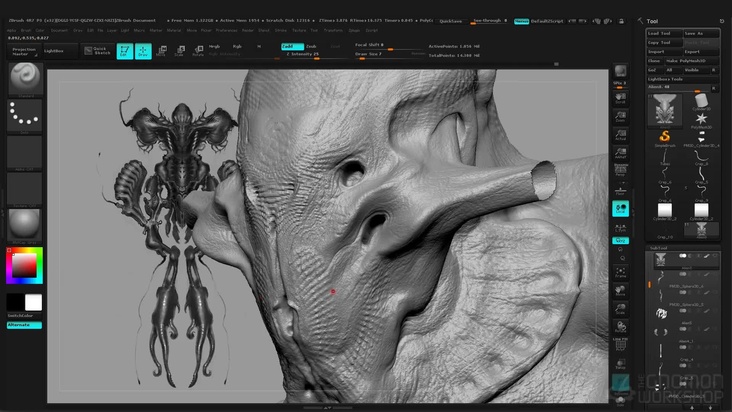The height and width of the screenshot is (412, 732).
Task: Open the Standard brush thumbnail
Action: [x=26, y=79]
